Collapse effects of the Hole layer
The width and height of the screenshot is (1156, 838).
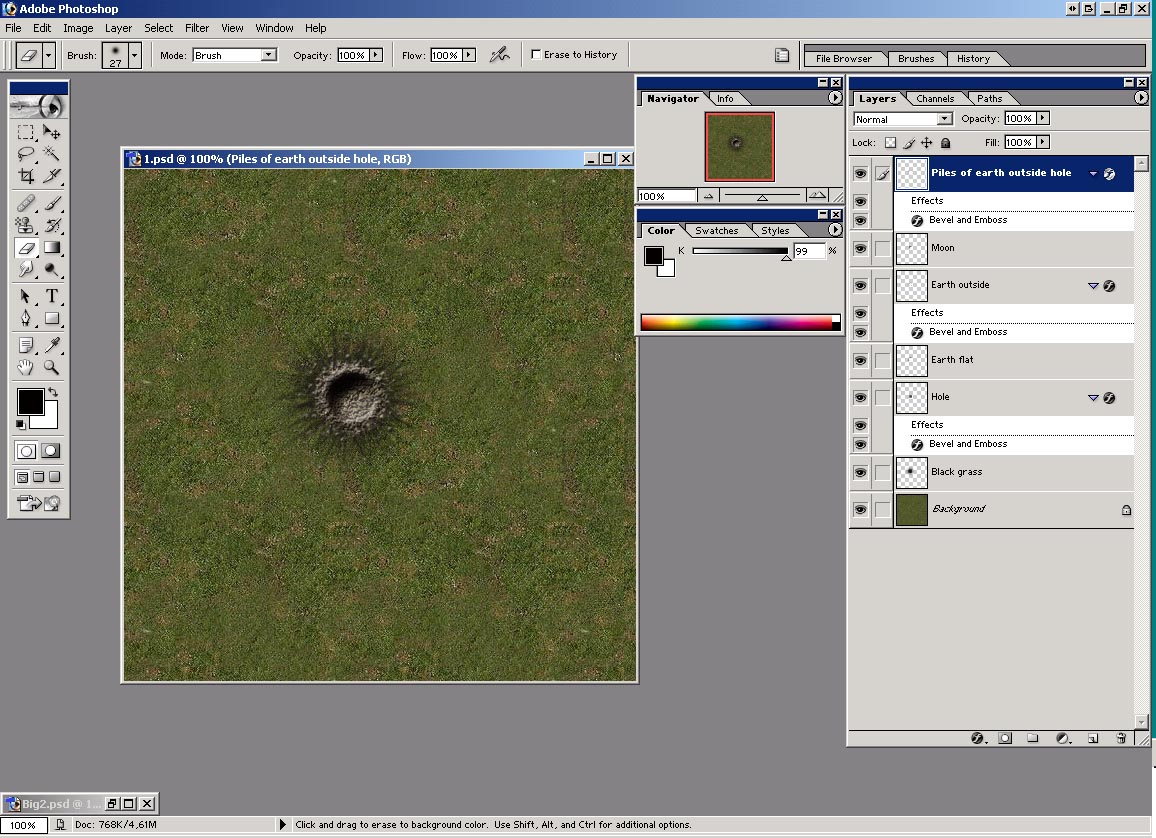[x=1093, y=397]
